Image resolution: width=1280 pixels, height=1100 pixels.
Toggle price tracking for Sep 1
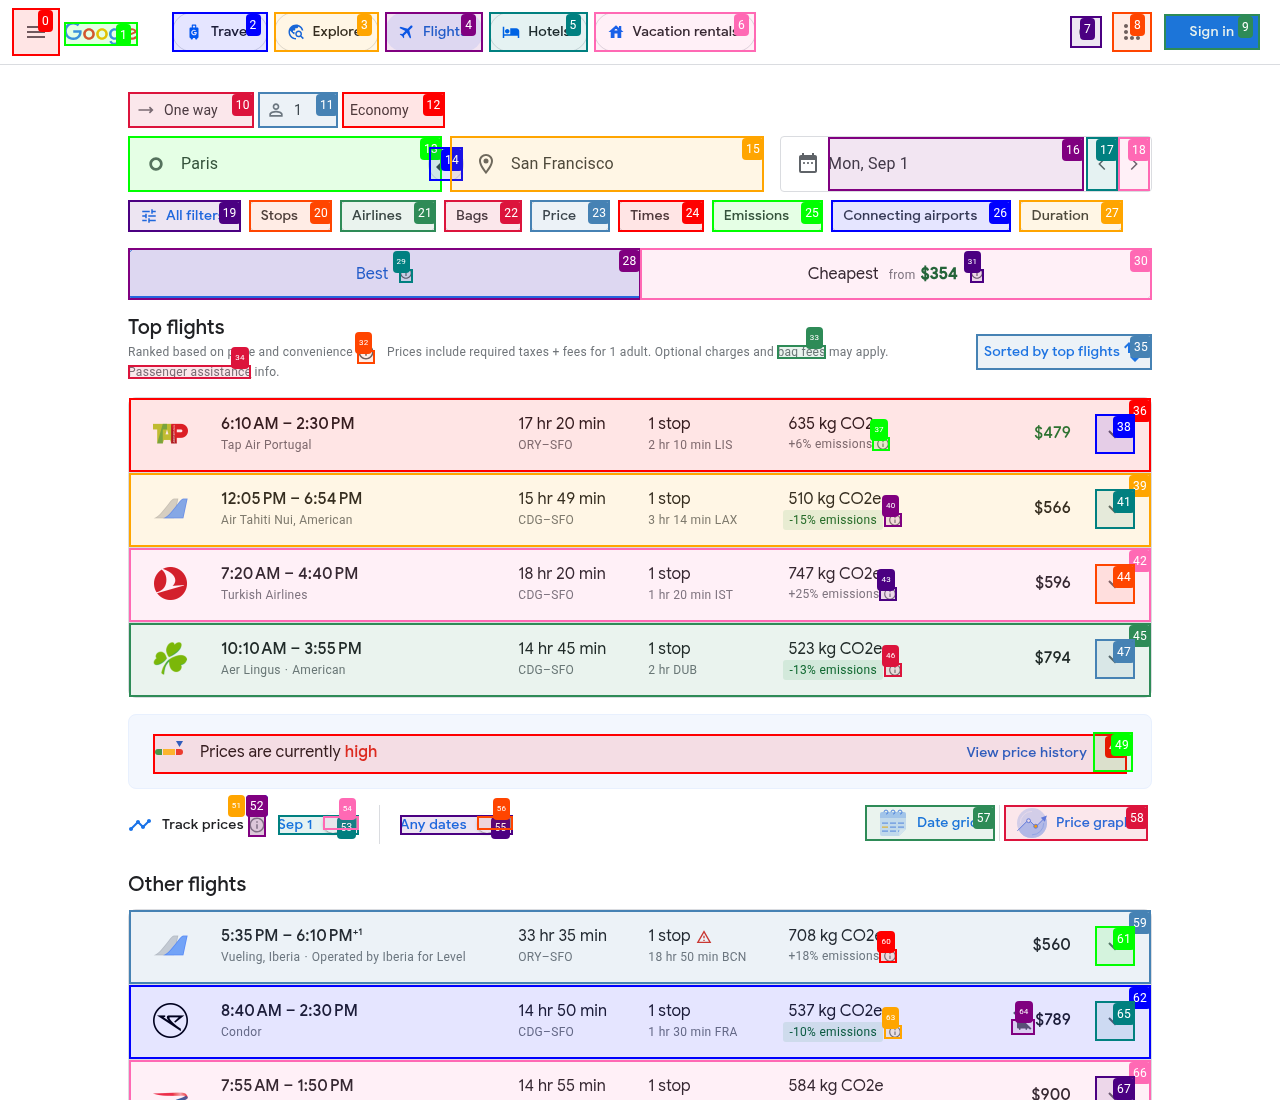click(x=340, y=825)
